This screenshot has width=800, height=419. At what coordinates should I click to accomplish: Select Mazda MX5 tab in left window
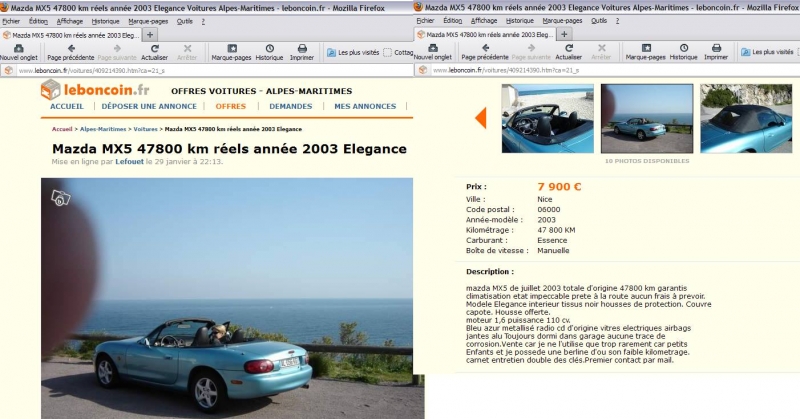point(71,35)
